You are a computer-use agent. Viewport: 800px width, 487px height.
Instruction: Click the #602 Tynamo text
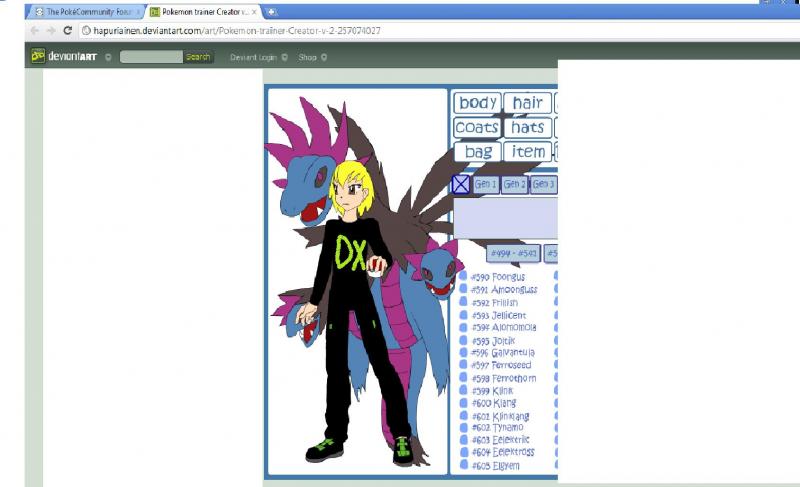point(497,427)
